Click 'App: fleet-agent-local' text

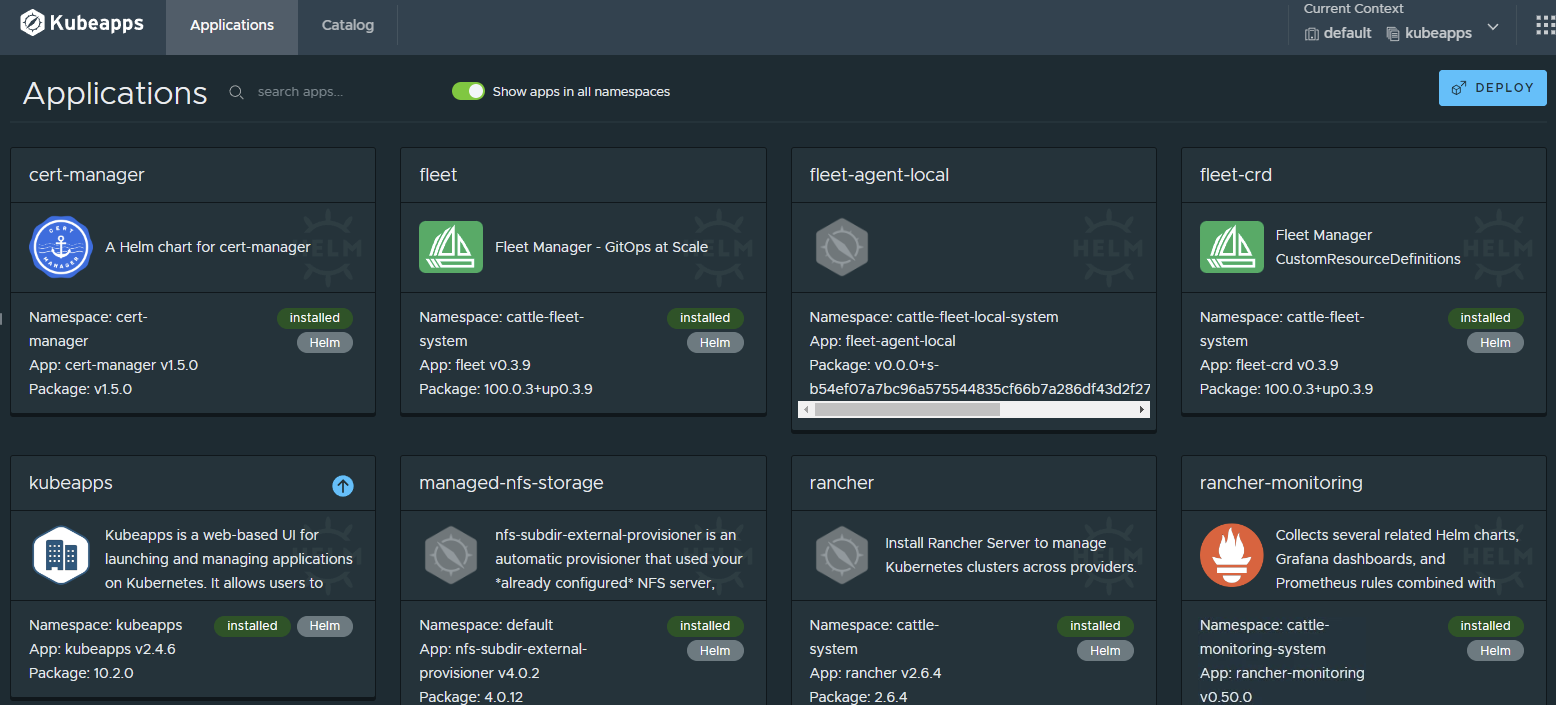coord(883,341)
